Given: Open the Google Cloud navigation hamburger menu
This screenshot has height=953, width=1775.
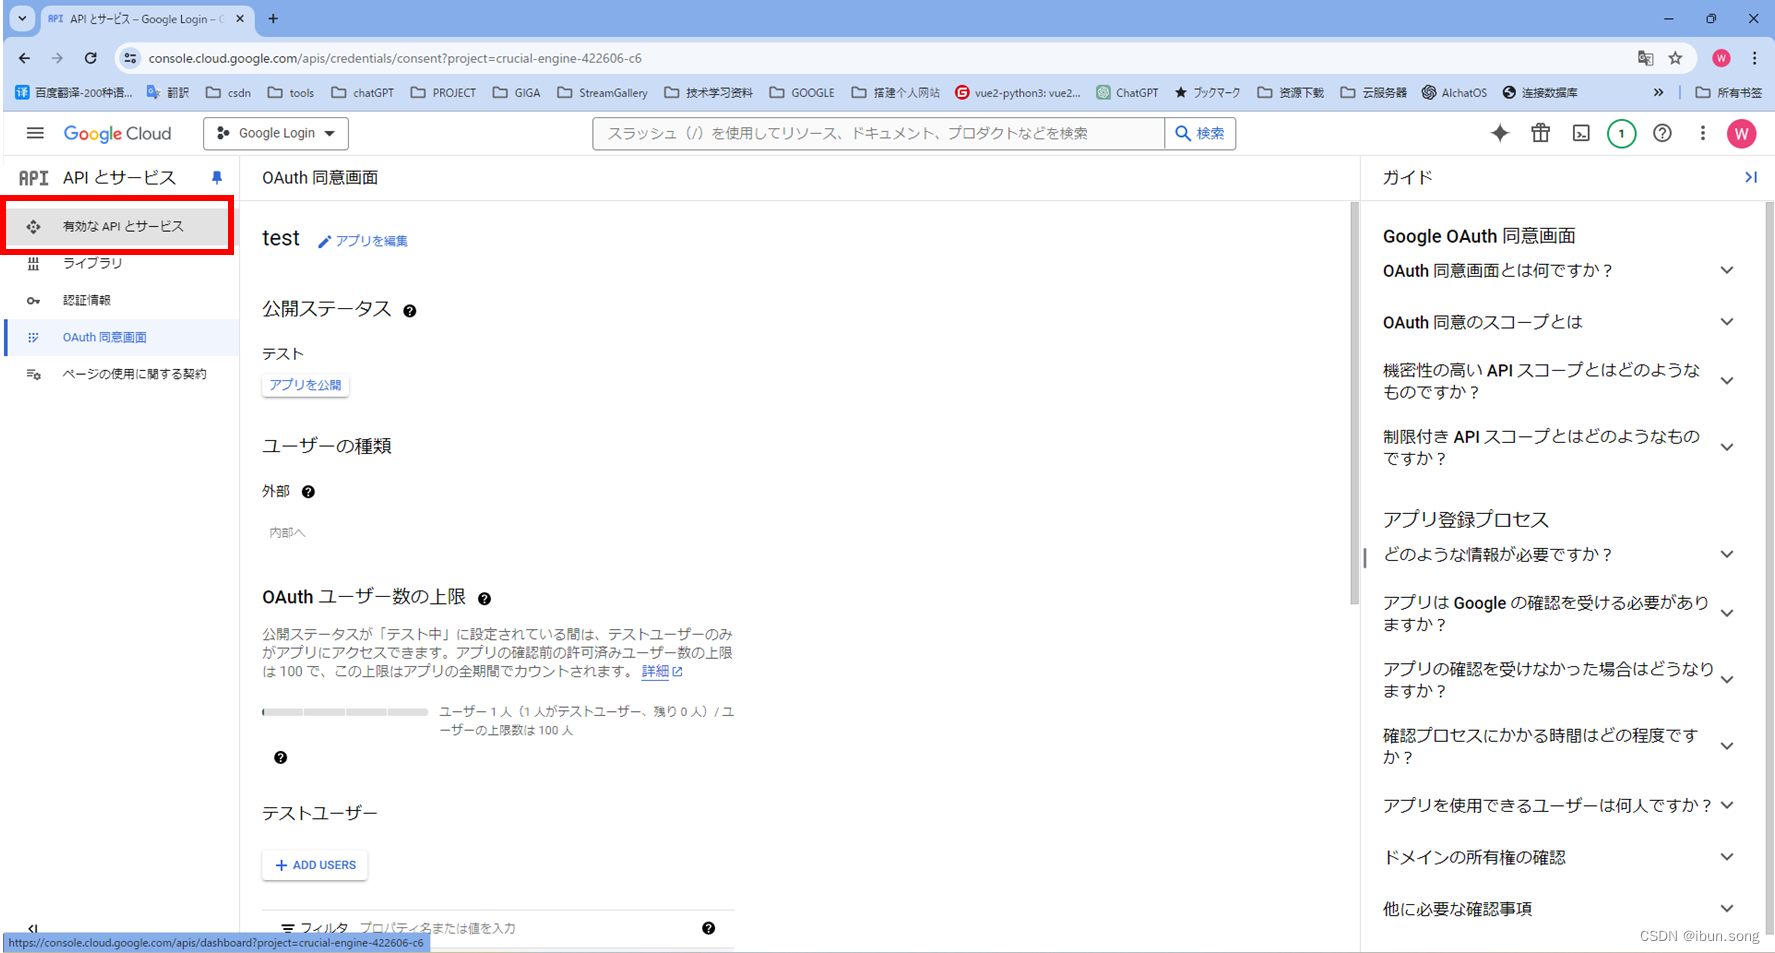Looking at the screenshot, I should (35, 133).
